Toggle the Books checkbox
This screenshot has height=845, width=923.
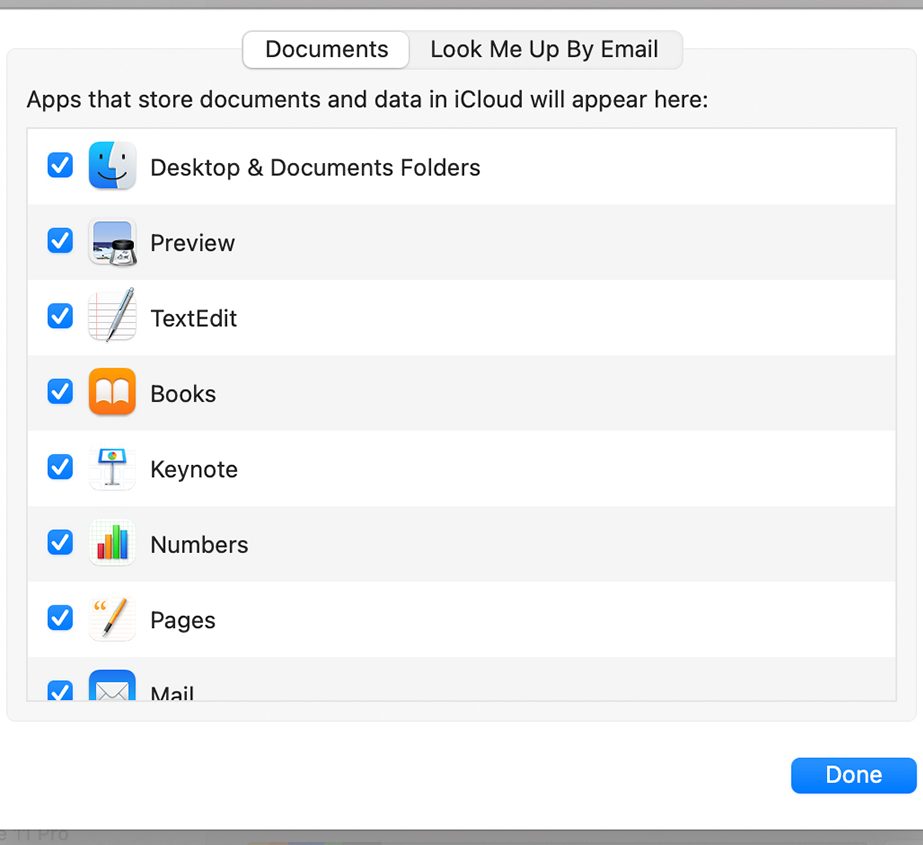click(x=60, y=391)
